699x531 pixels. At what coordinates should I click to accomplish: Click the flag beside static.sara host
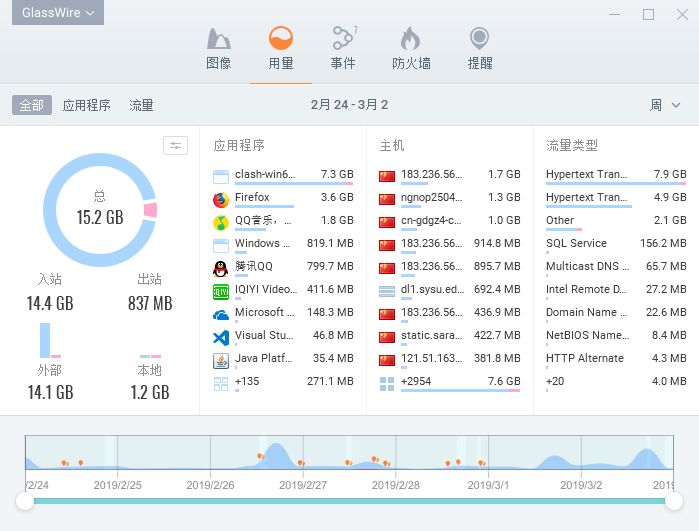[387, 338]
